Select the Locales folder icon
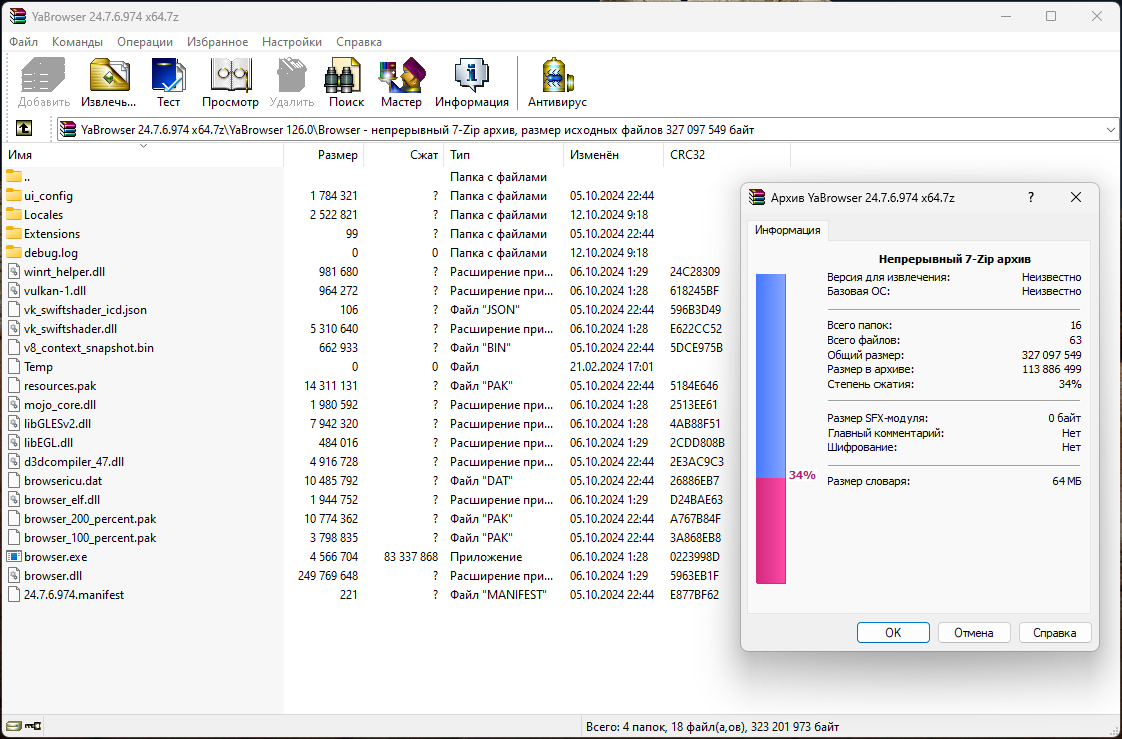Viewport: 1122px width, 739px height. 14,215
